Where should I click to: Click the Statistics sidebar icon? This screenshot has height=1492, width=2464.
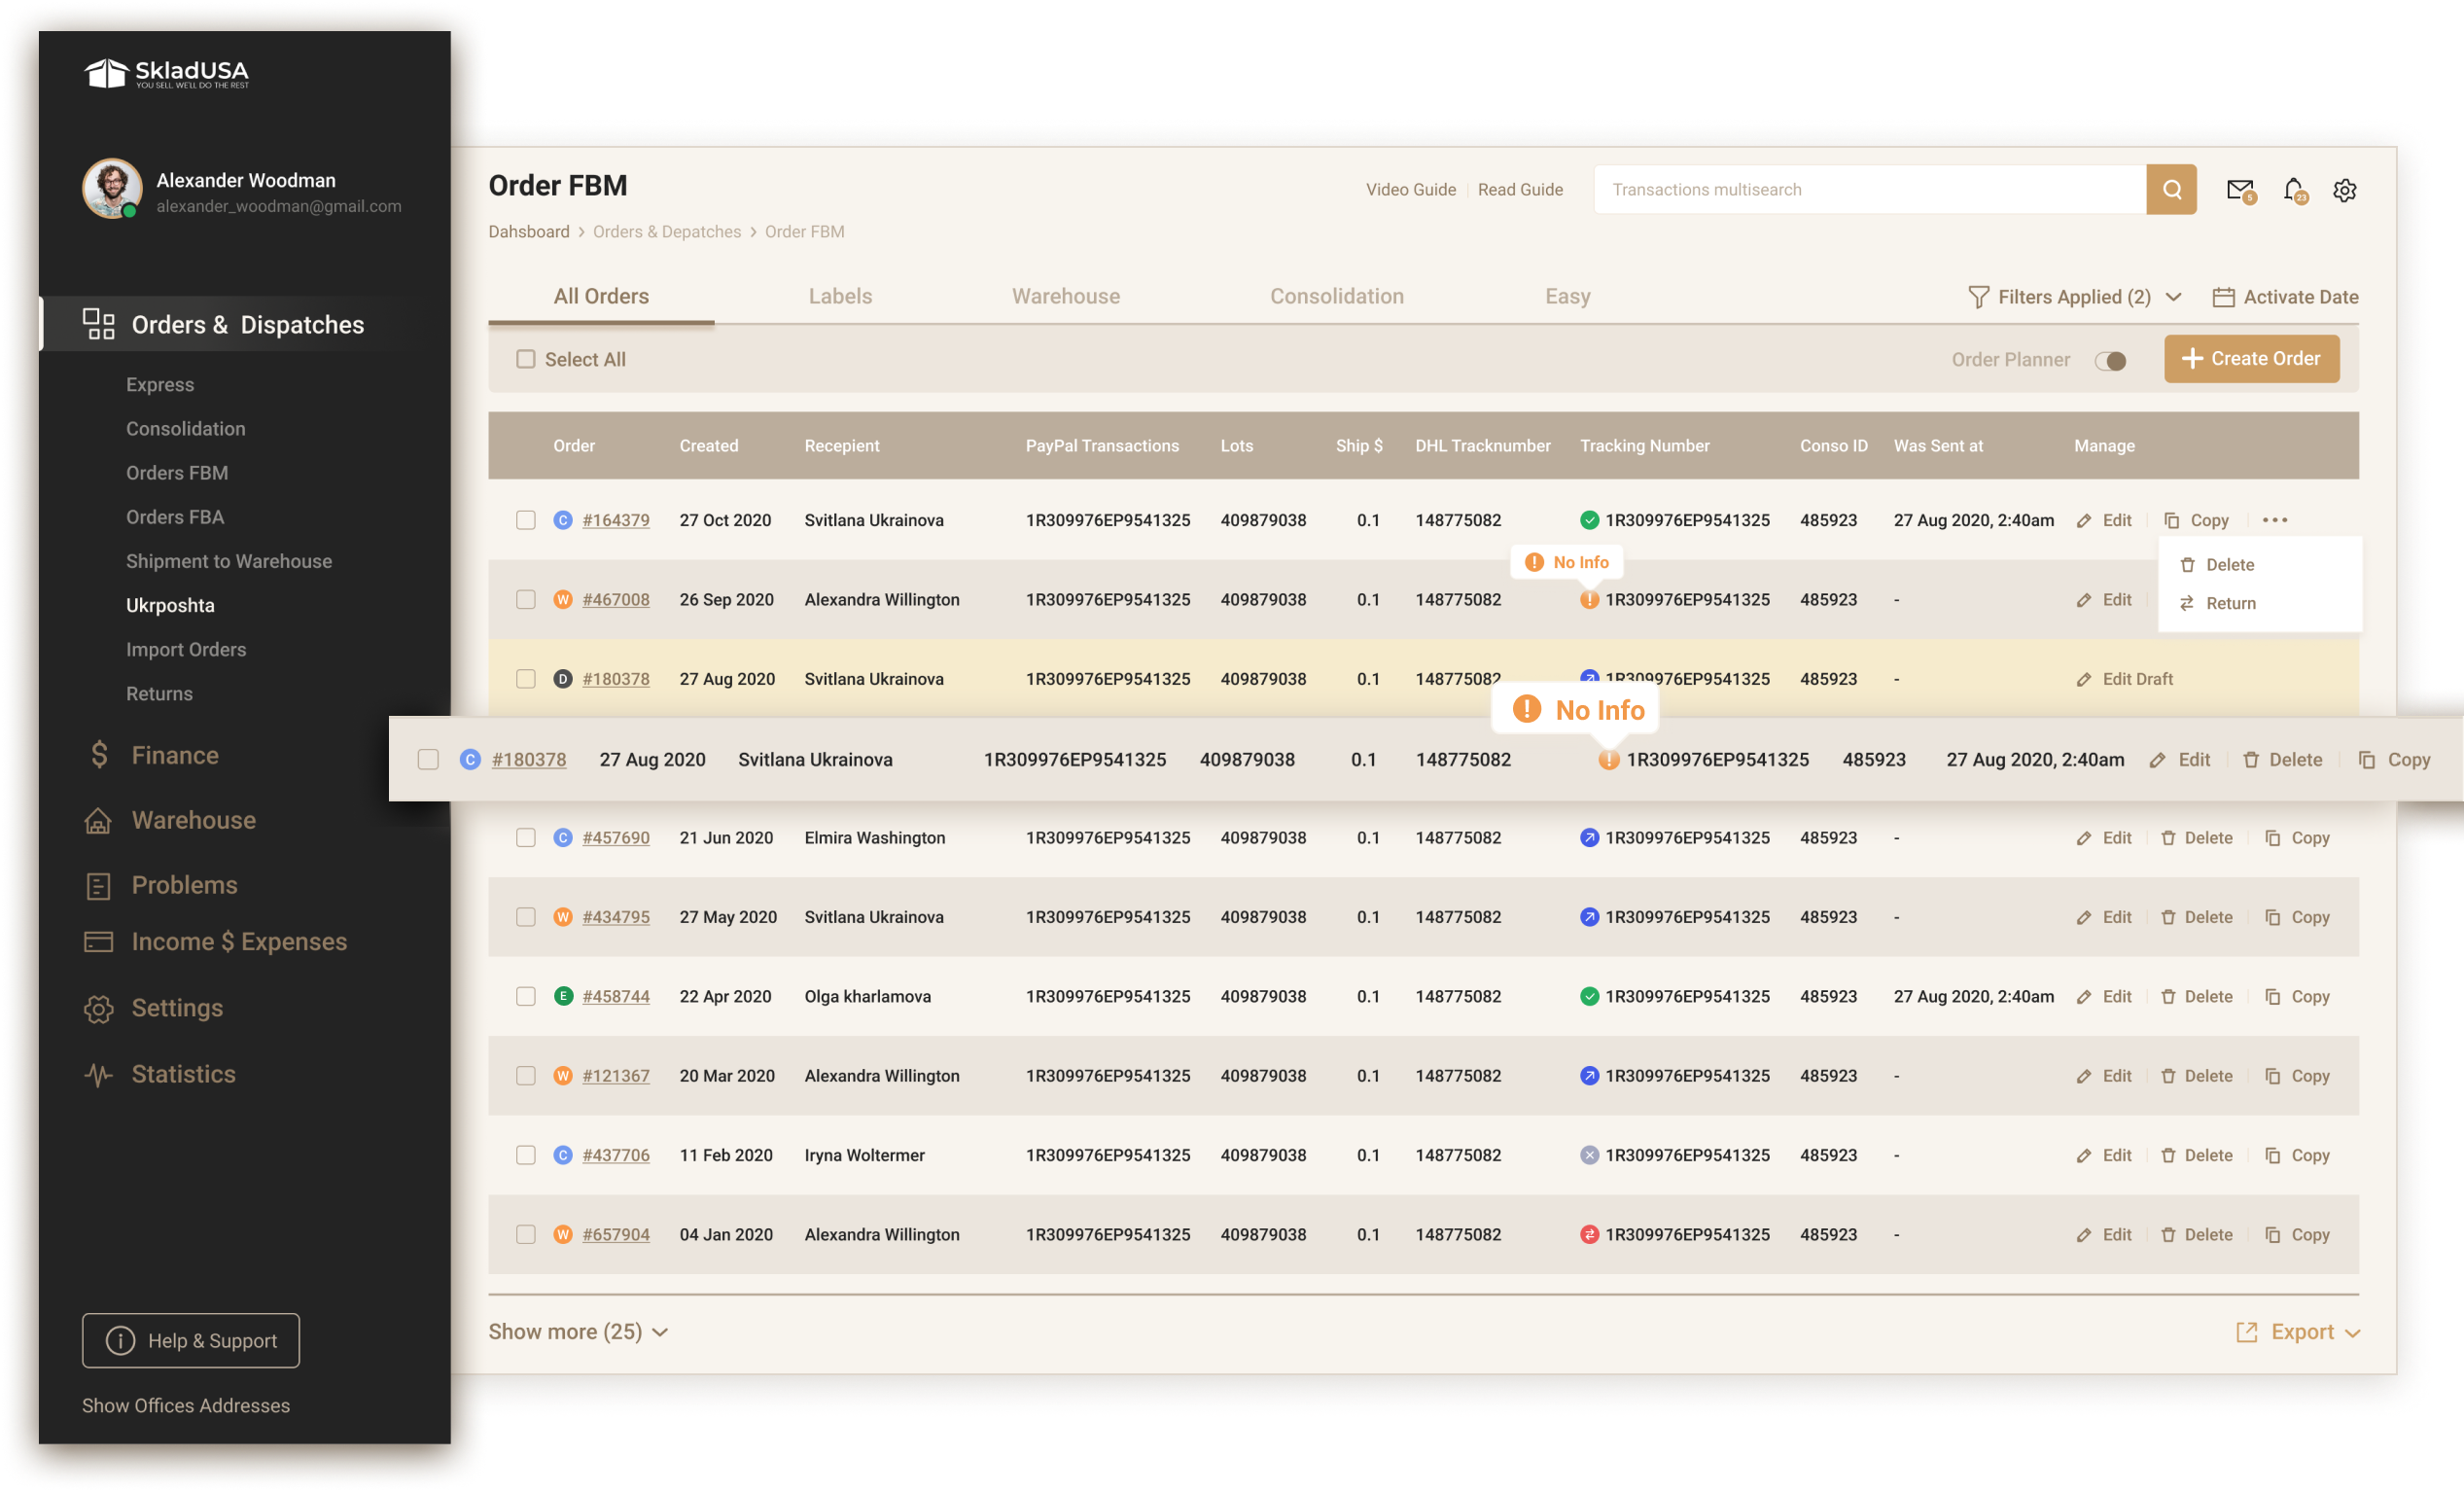[x=98, y=1075]
